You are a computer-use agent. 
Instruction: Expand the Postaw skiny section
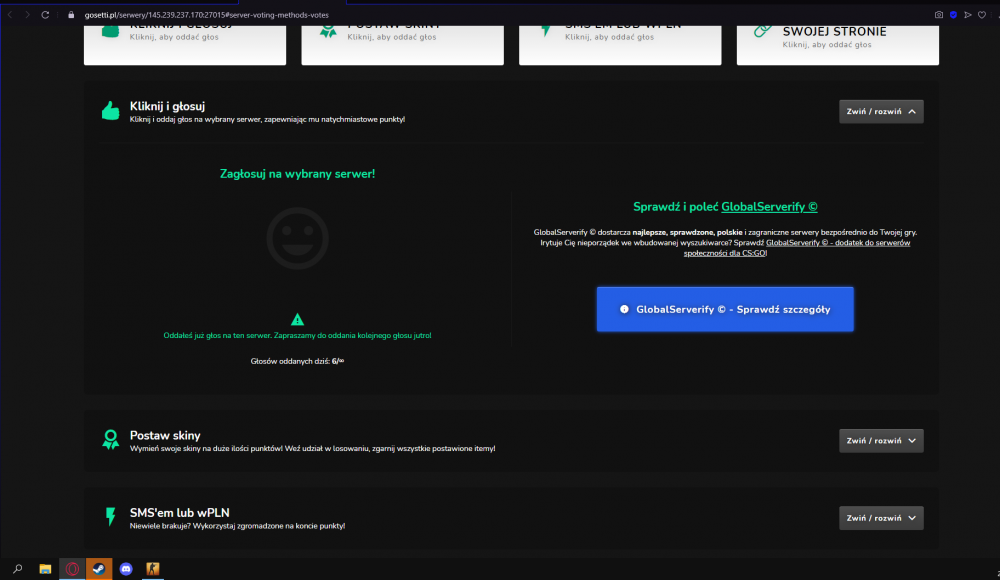pyautogui.click(x=881, y=440)
